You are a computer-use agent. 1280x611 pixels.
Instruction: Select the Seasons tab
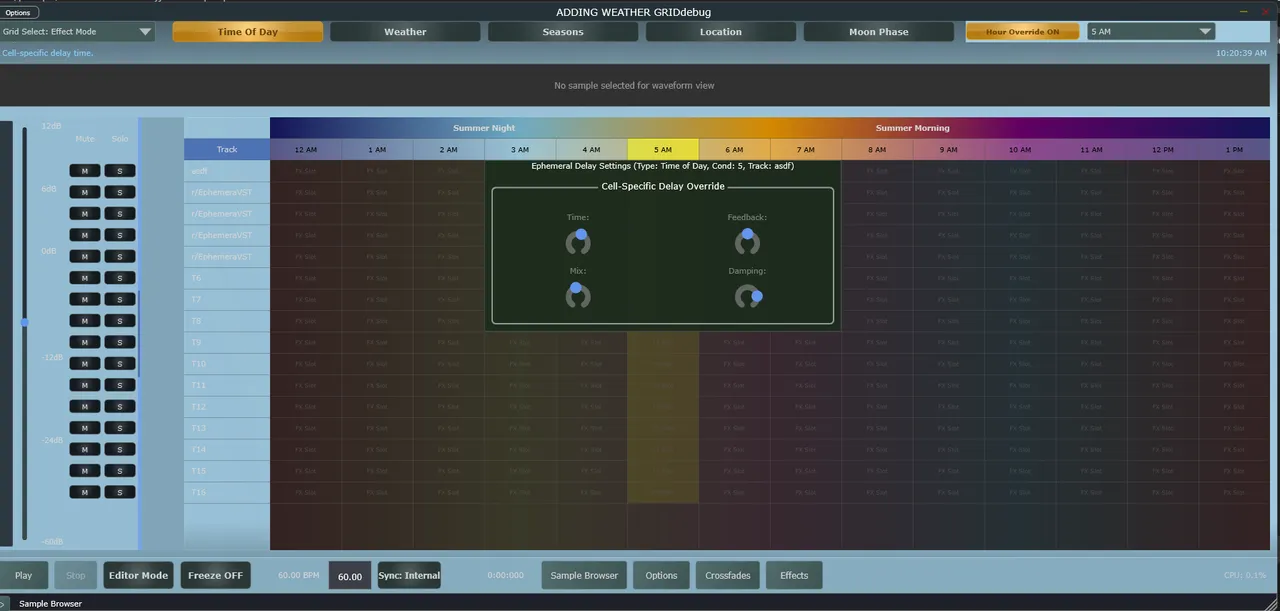click(x=562, y=32)
